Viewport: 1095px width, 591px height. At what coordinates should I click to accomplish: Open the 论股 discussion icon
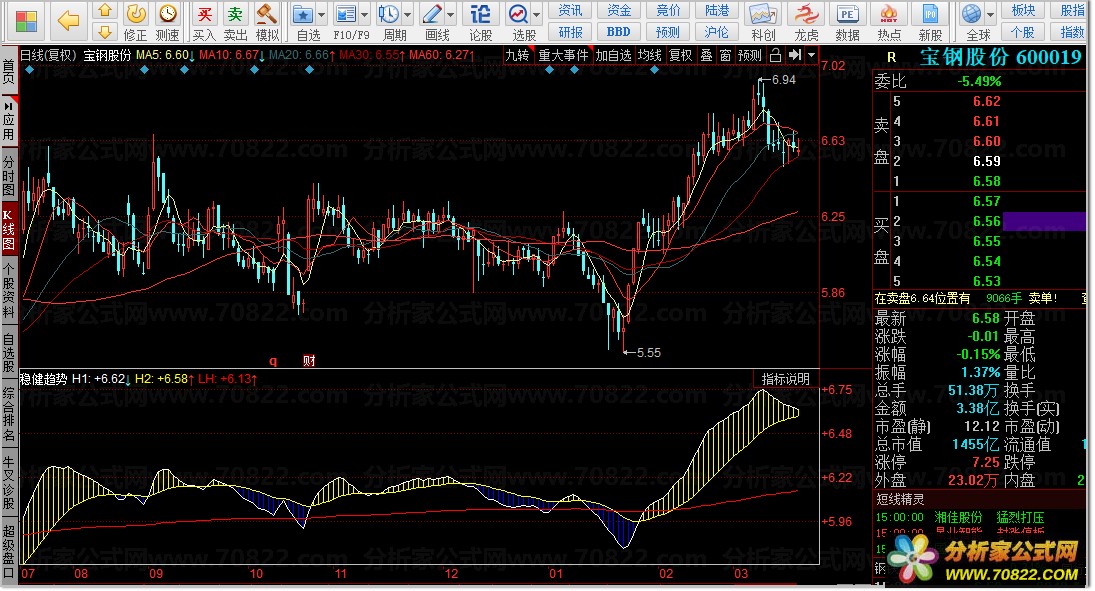480,14
